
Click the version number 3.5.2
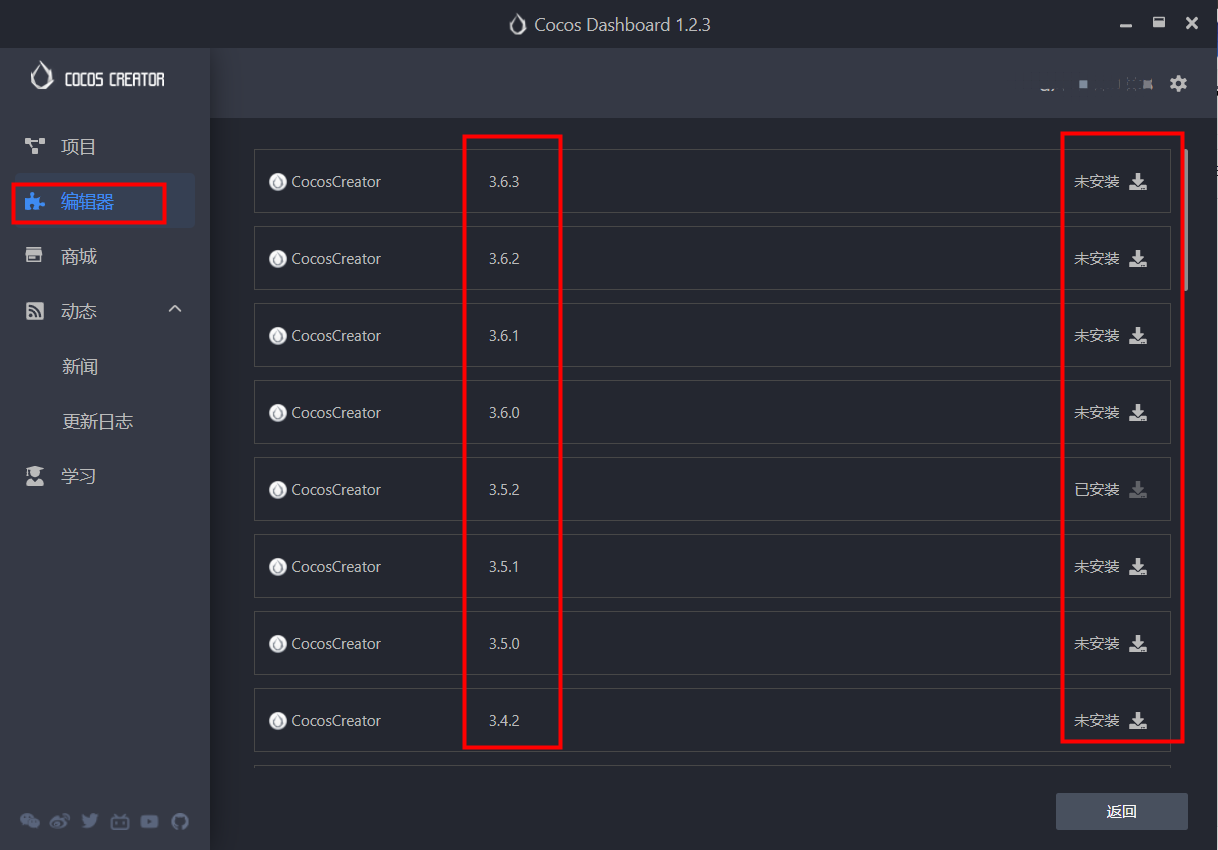click(x=504, y=490)
